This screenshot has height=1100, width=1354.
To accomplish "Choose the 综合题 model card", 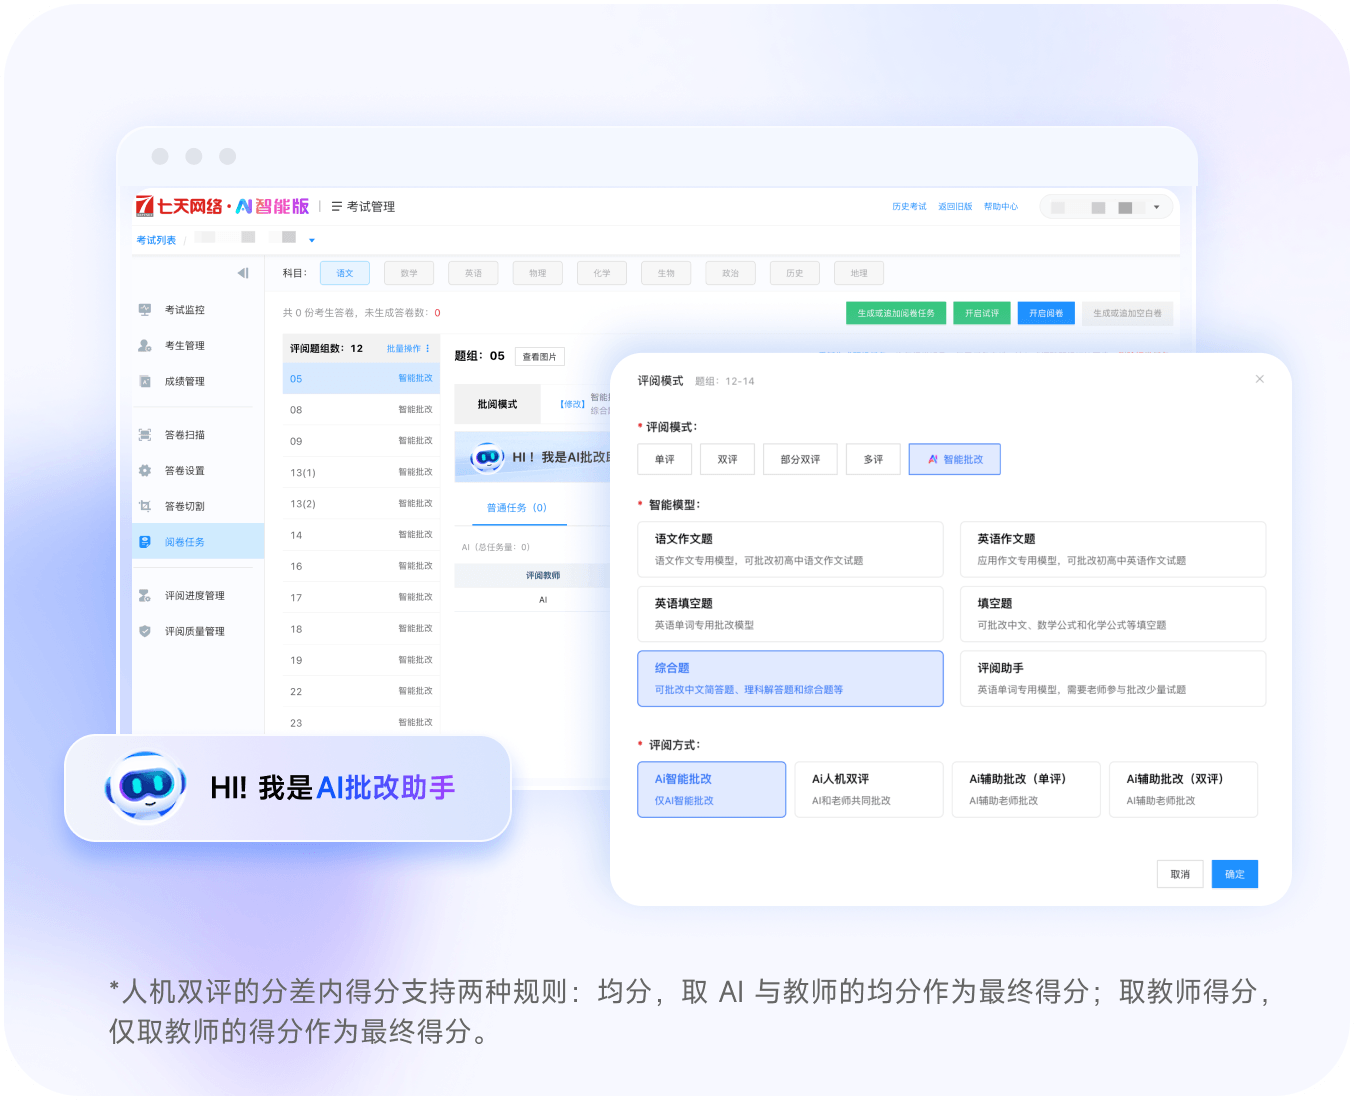I will click(x=790, y=679).
